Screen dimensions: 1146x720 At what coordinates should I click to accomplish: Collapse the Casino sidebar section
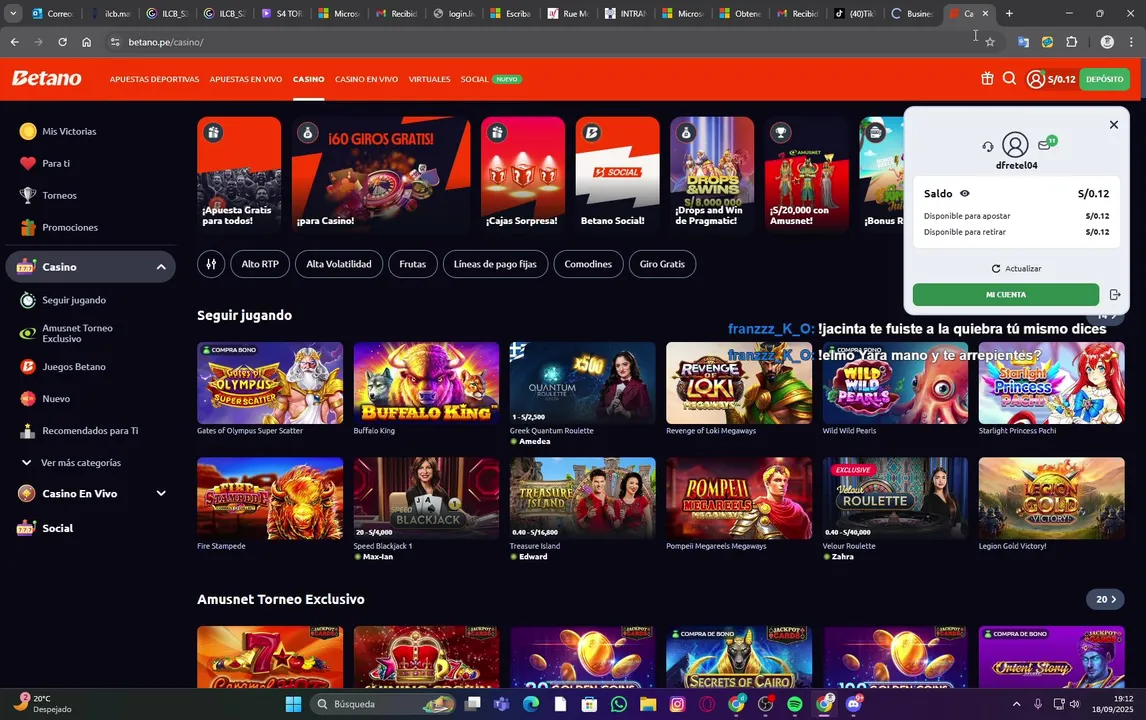click(x=161, y=267)
